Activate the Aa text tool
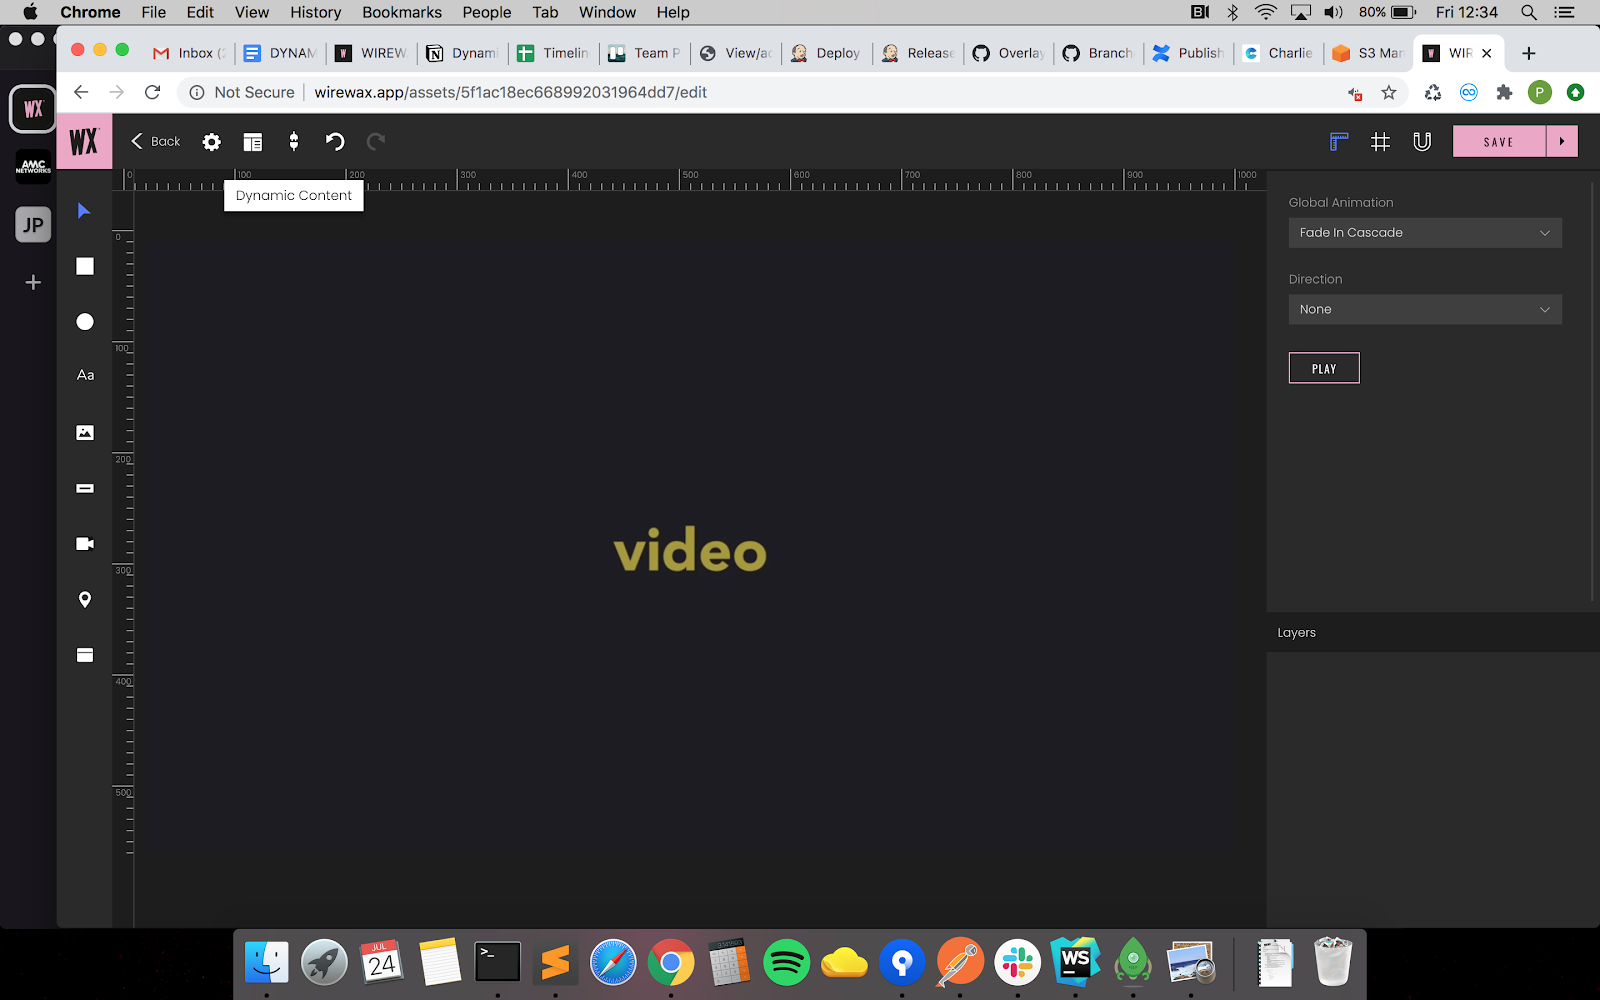This screenshot has width=1600, height=1000. (85, 376)
